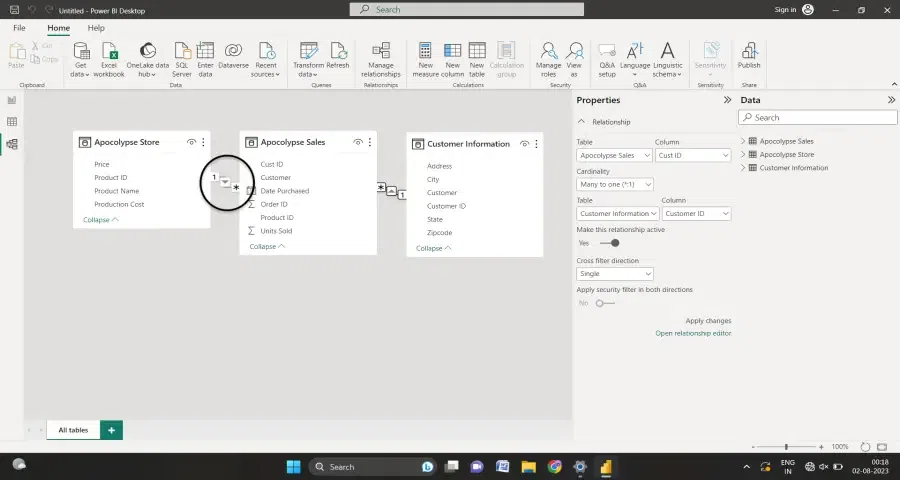Switch to Table view in sidebar

tap(11, 122)
